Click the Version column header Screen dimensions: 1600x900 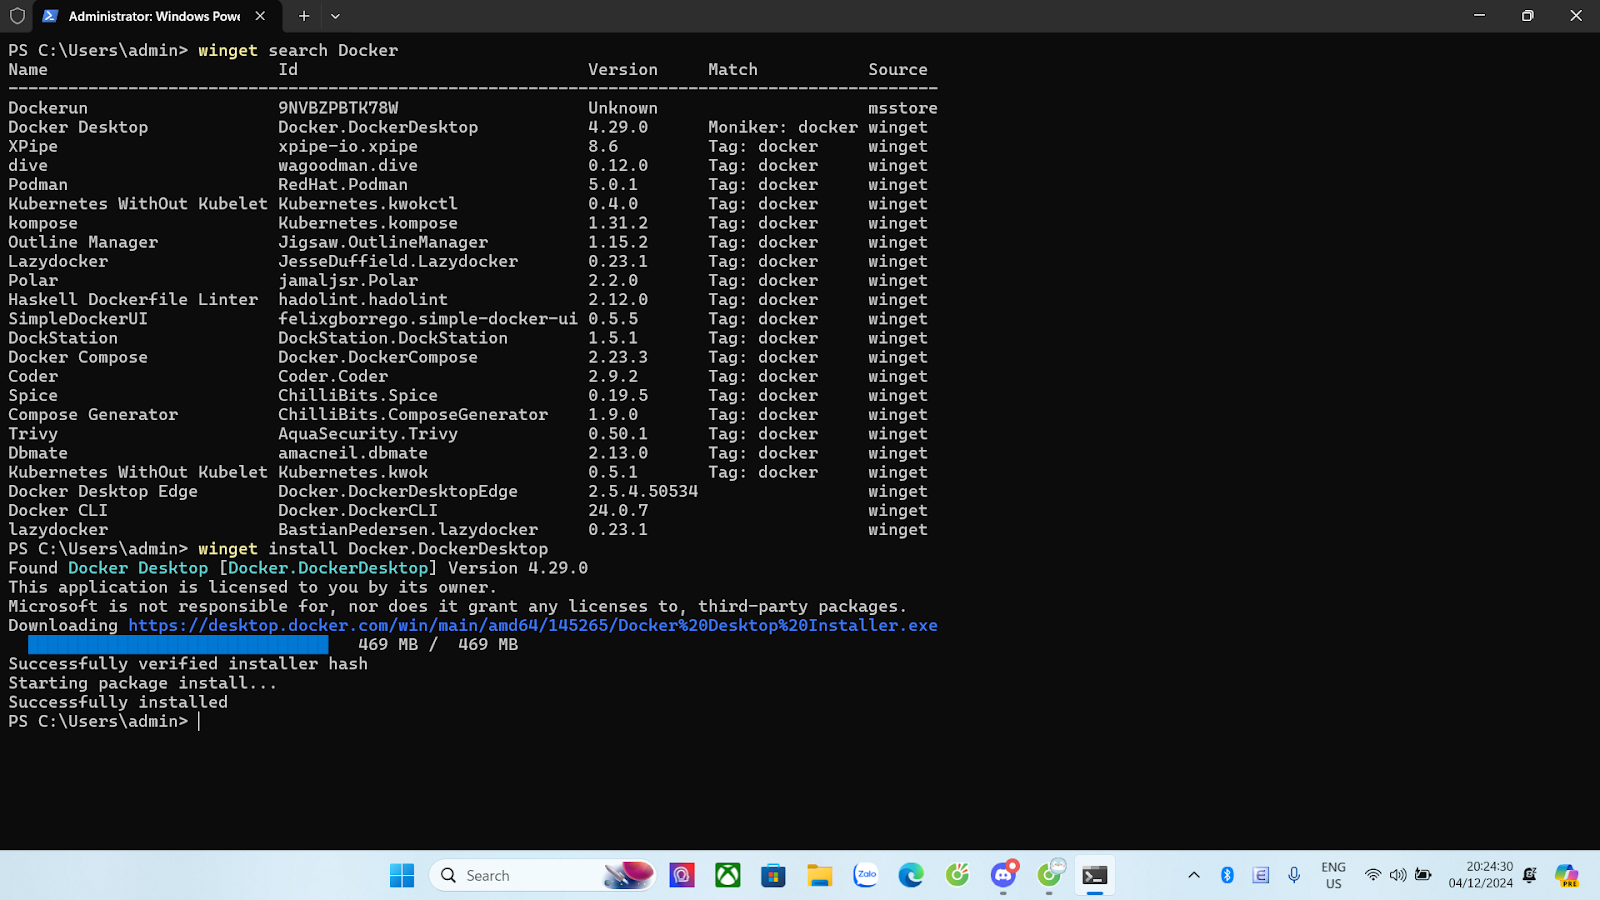pos(623,69)
